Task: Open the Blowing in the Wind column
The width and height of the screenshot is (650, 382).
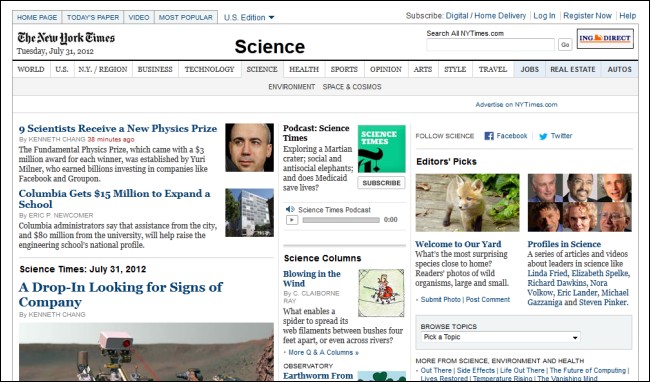Action: [312, 279]
